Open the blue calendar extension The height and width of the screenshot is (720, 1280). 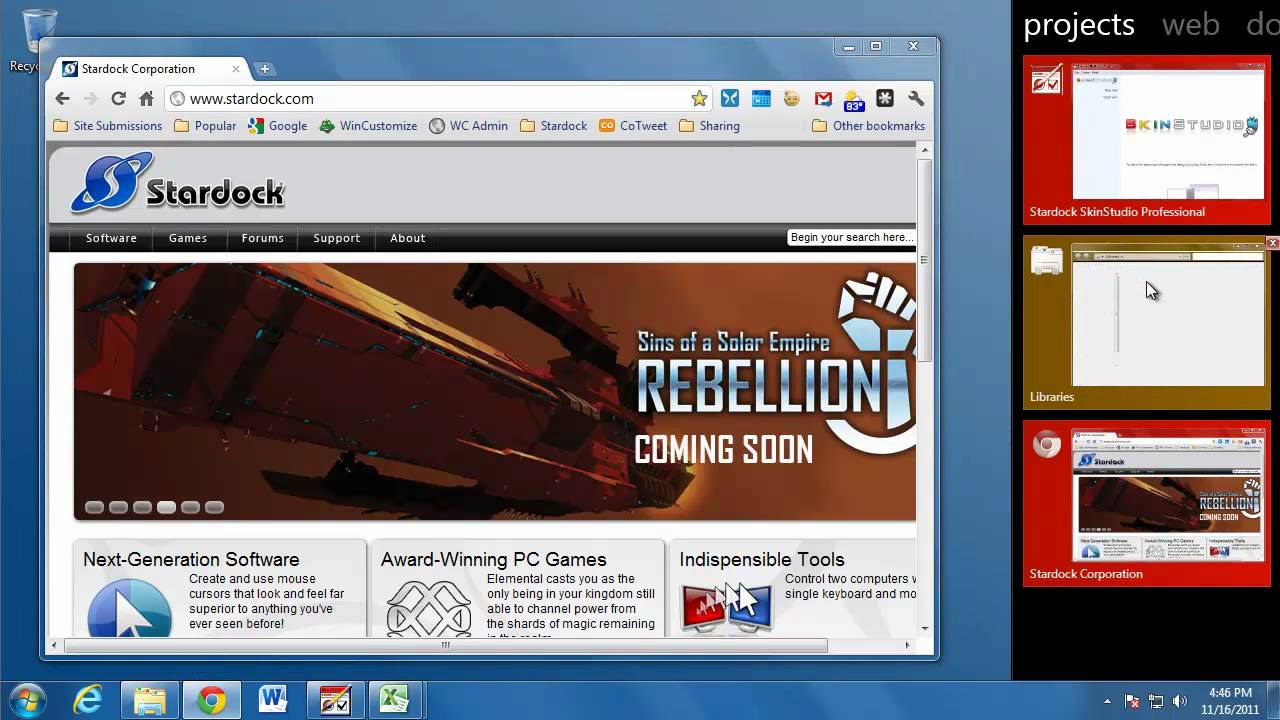pyautogui.click(x=761, y=98)
